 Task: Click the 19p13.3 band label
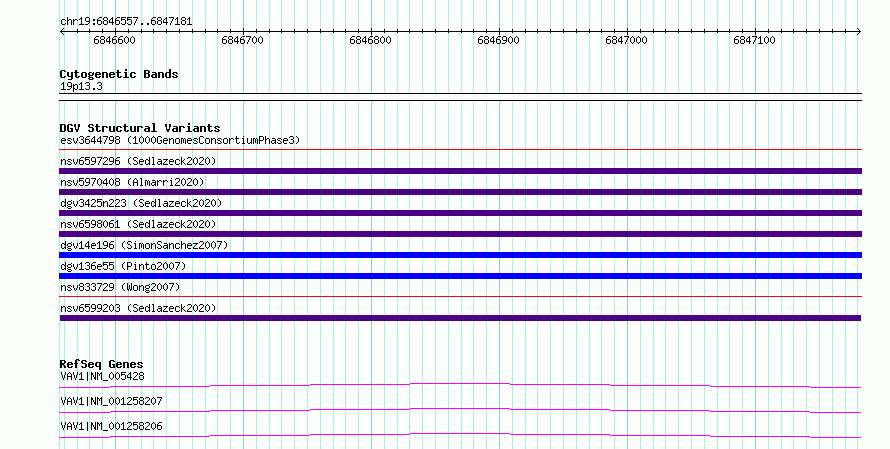tap(81, 86)
